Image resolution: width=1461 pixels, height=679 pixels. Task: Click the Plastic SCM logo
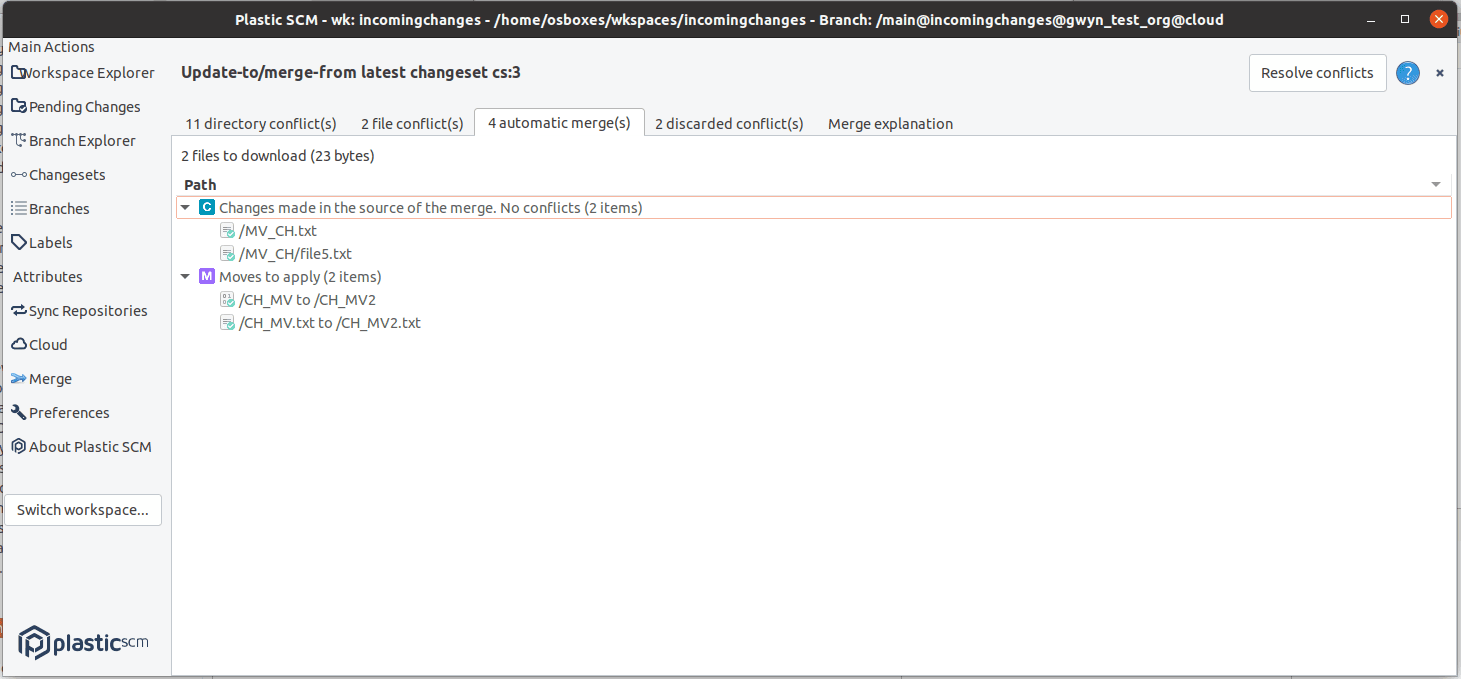84,642
